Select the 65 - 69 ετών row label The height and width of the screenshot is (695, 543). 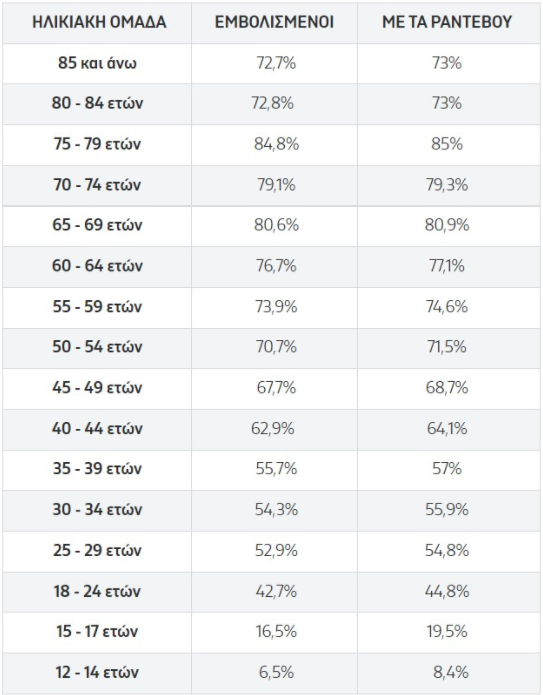[x=97, y=225]
